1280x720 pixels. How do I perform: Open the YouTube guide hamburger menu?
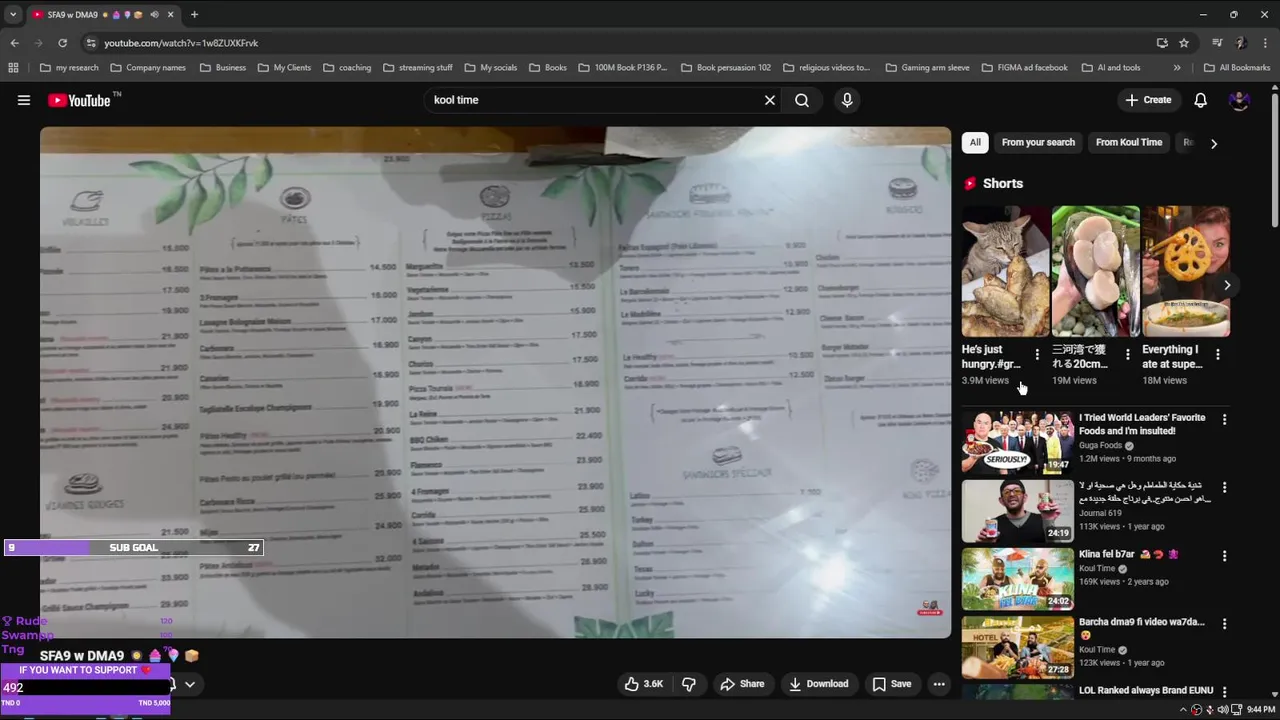(24, 100)
